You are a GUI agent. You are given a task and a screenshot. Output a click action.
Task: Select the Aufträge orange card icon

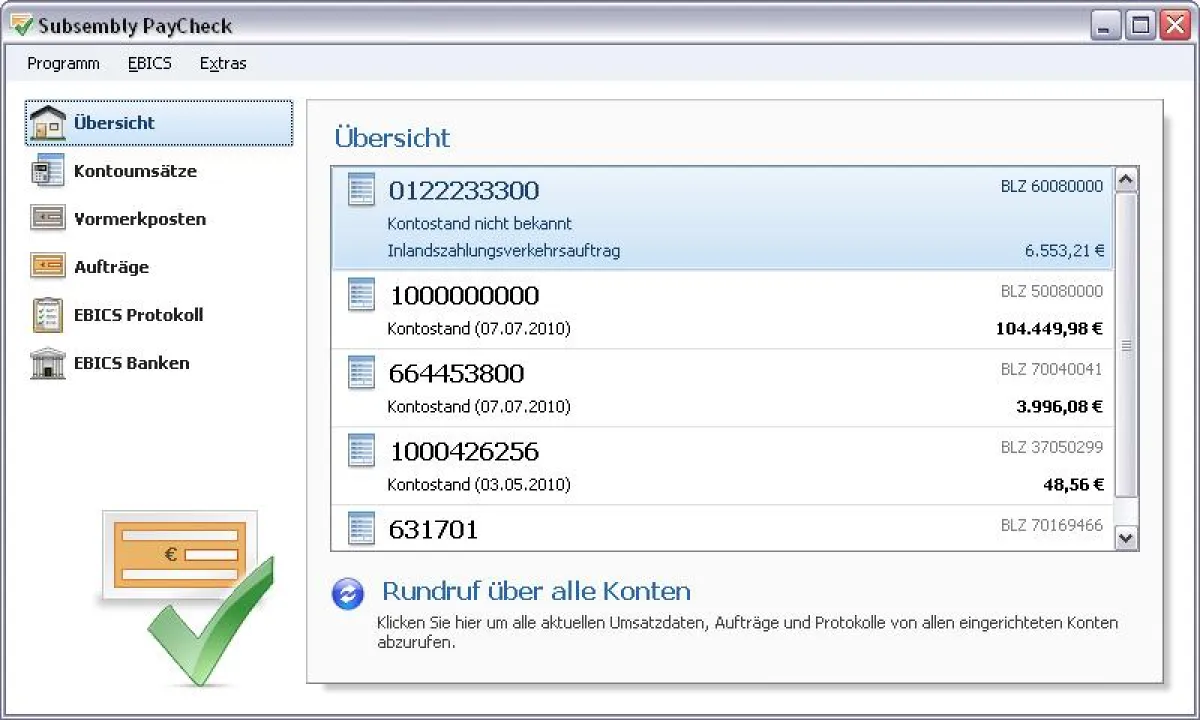[47, 267]
